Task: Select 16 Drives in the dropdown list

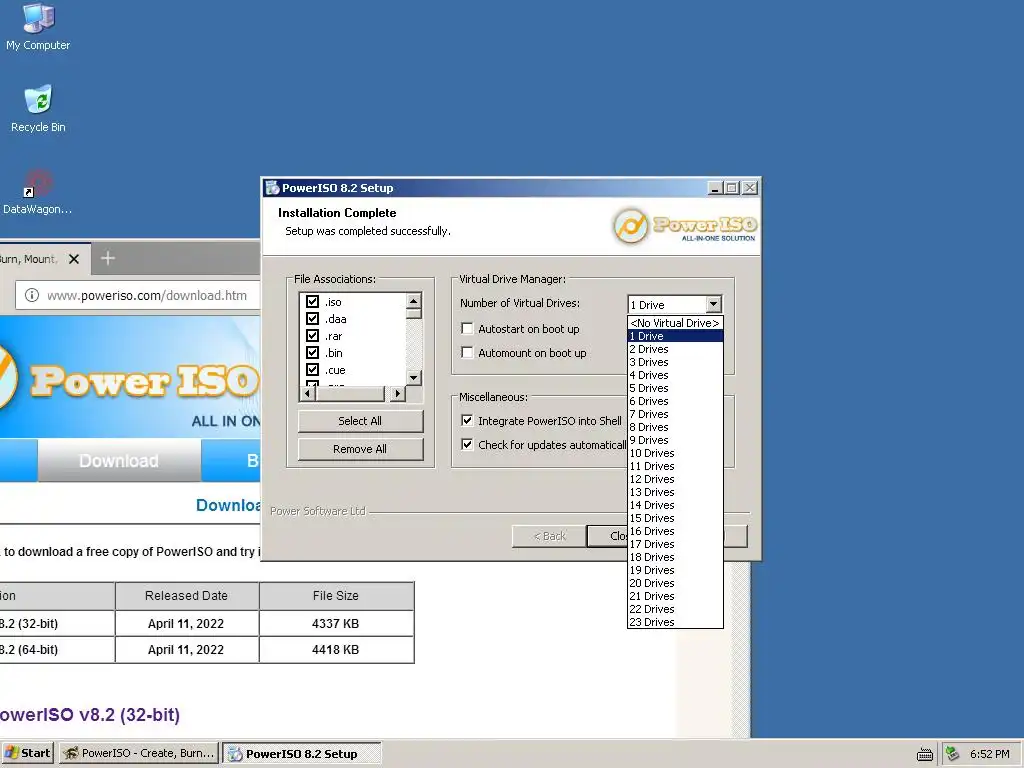Action: [675, 531]
